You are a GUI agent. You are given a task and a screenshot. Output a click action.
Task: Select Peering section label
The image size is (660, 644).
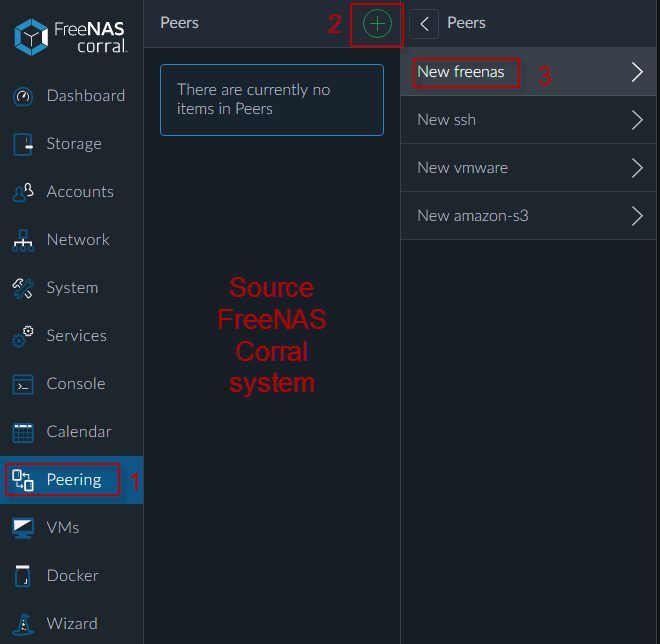(74, 480)
